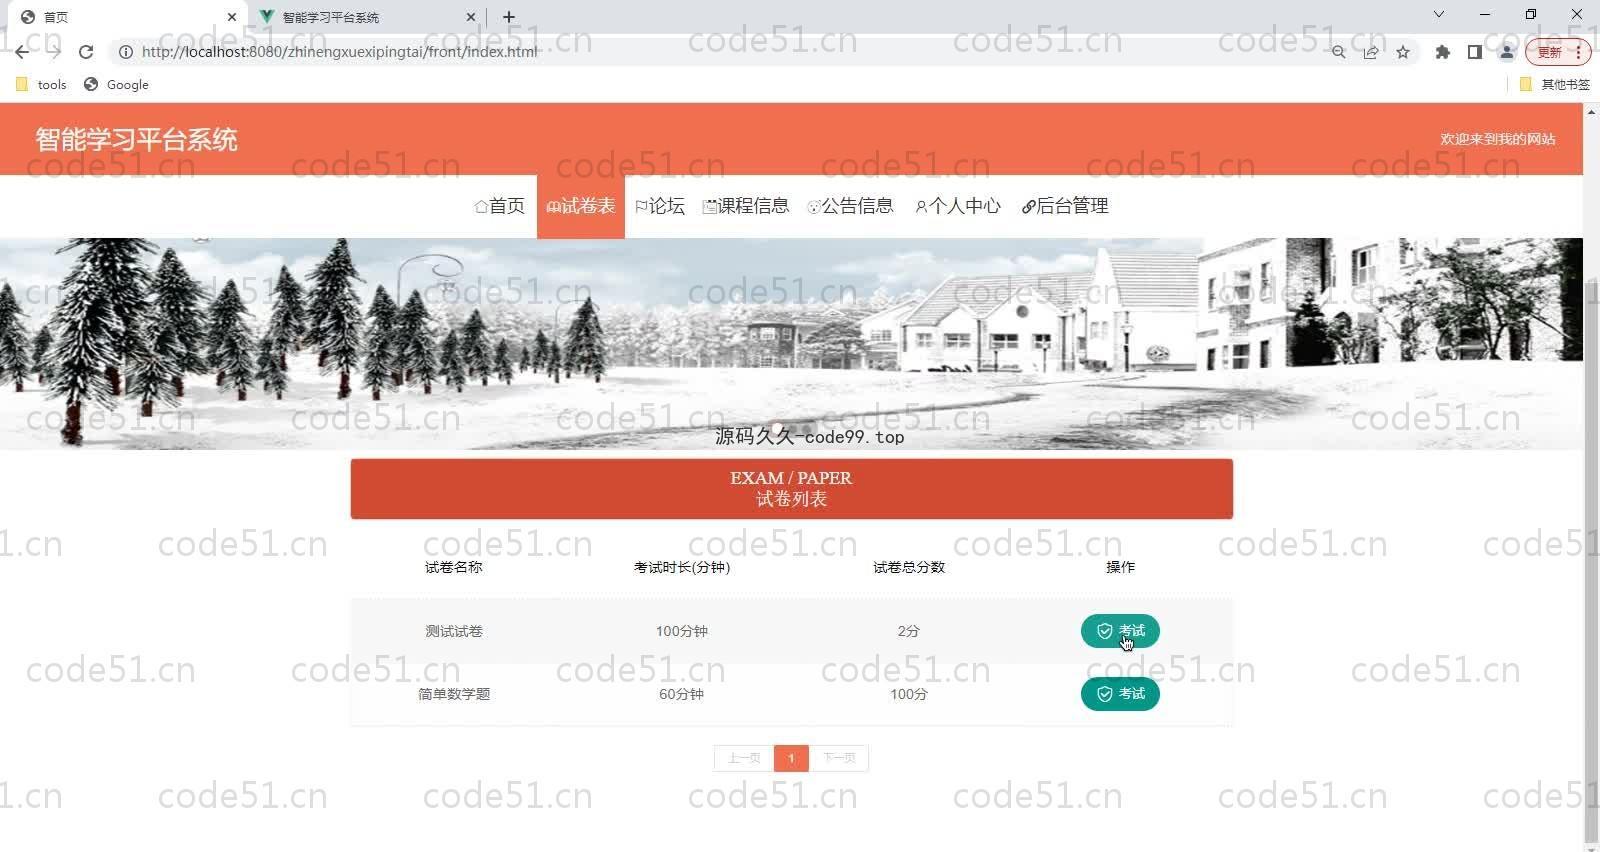1600x852 pixels.
Task: Reload the page with refresh icon
Action: pyautogui.click(x=86, y=52)
